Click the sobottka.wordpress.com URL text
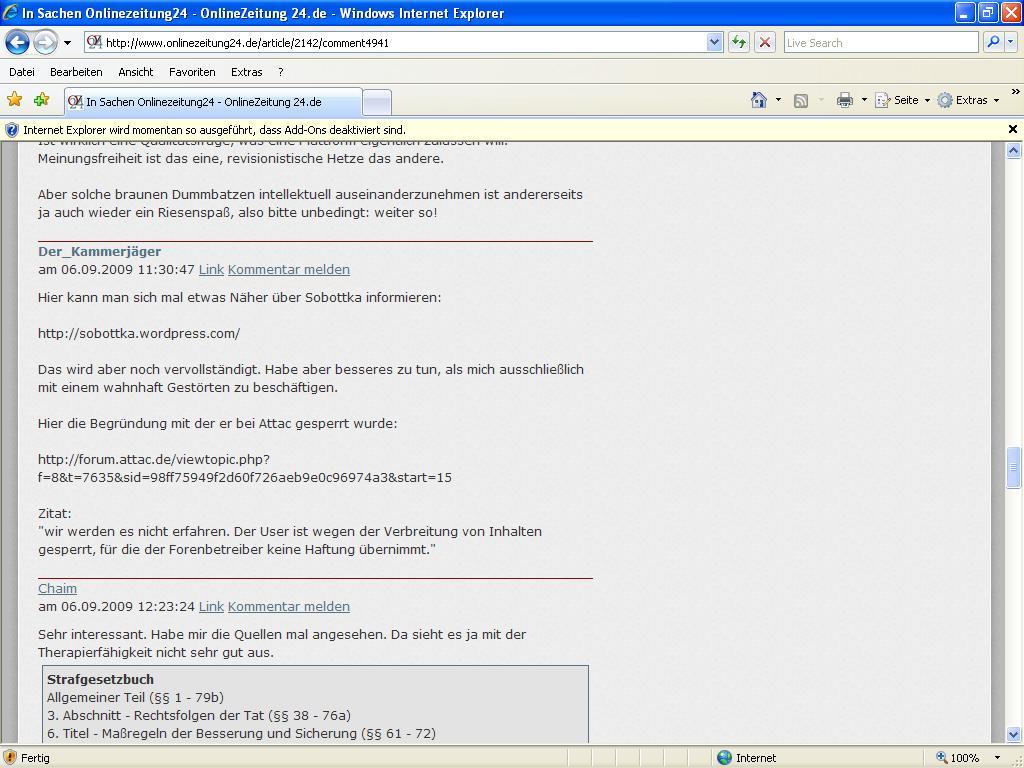The image size is (1024, 768). tap(139, 334)
